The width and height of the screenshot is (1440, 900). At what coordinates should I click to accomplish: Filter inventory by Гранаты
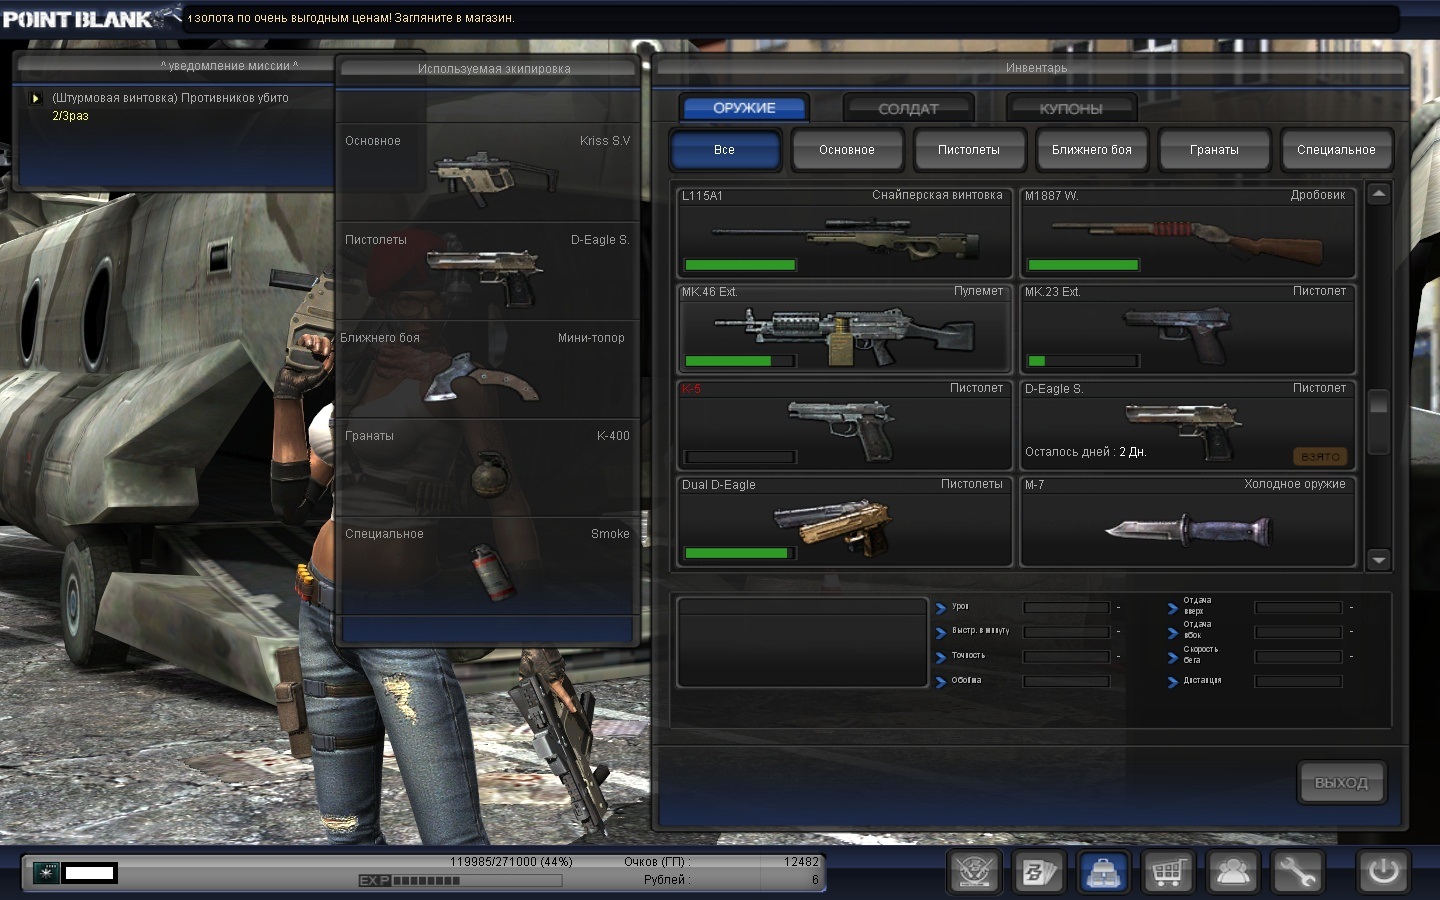point(1214,150)
